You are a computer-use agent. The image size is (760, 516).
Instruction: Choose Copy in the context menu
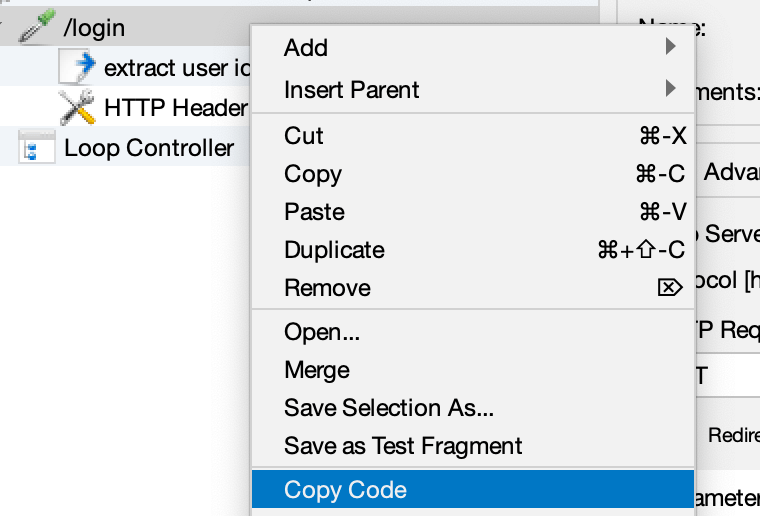(313, 173)
